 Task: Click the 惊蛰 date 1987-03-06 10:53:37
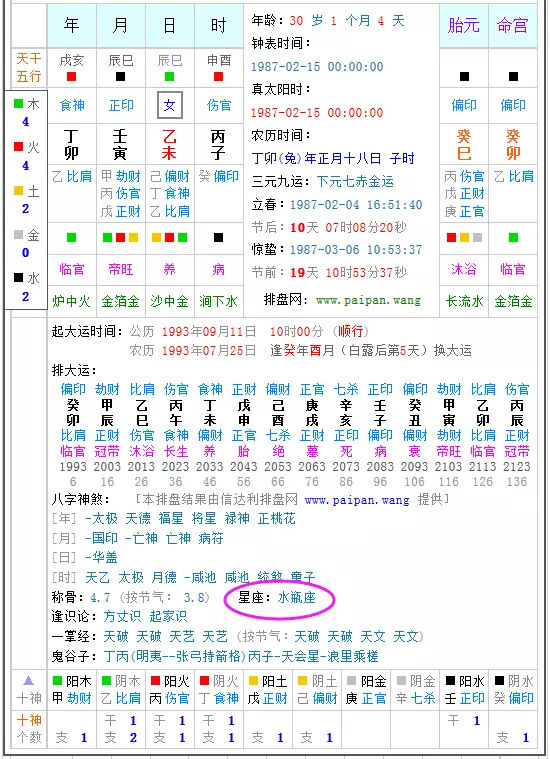[356, 250]
